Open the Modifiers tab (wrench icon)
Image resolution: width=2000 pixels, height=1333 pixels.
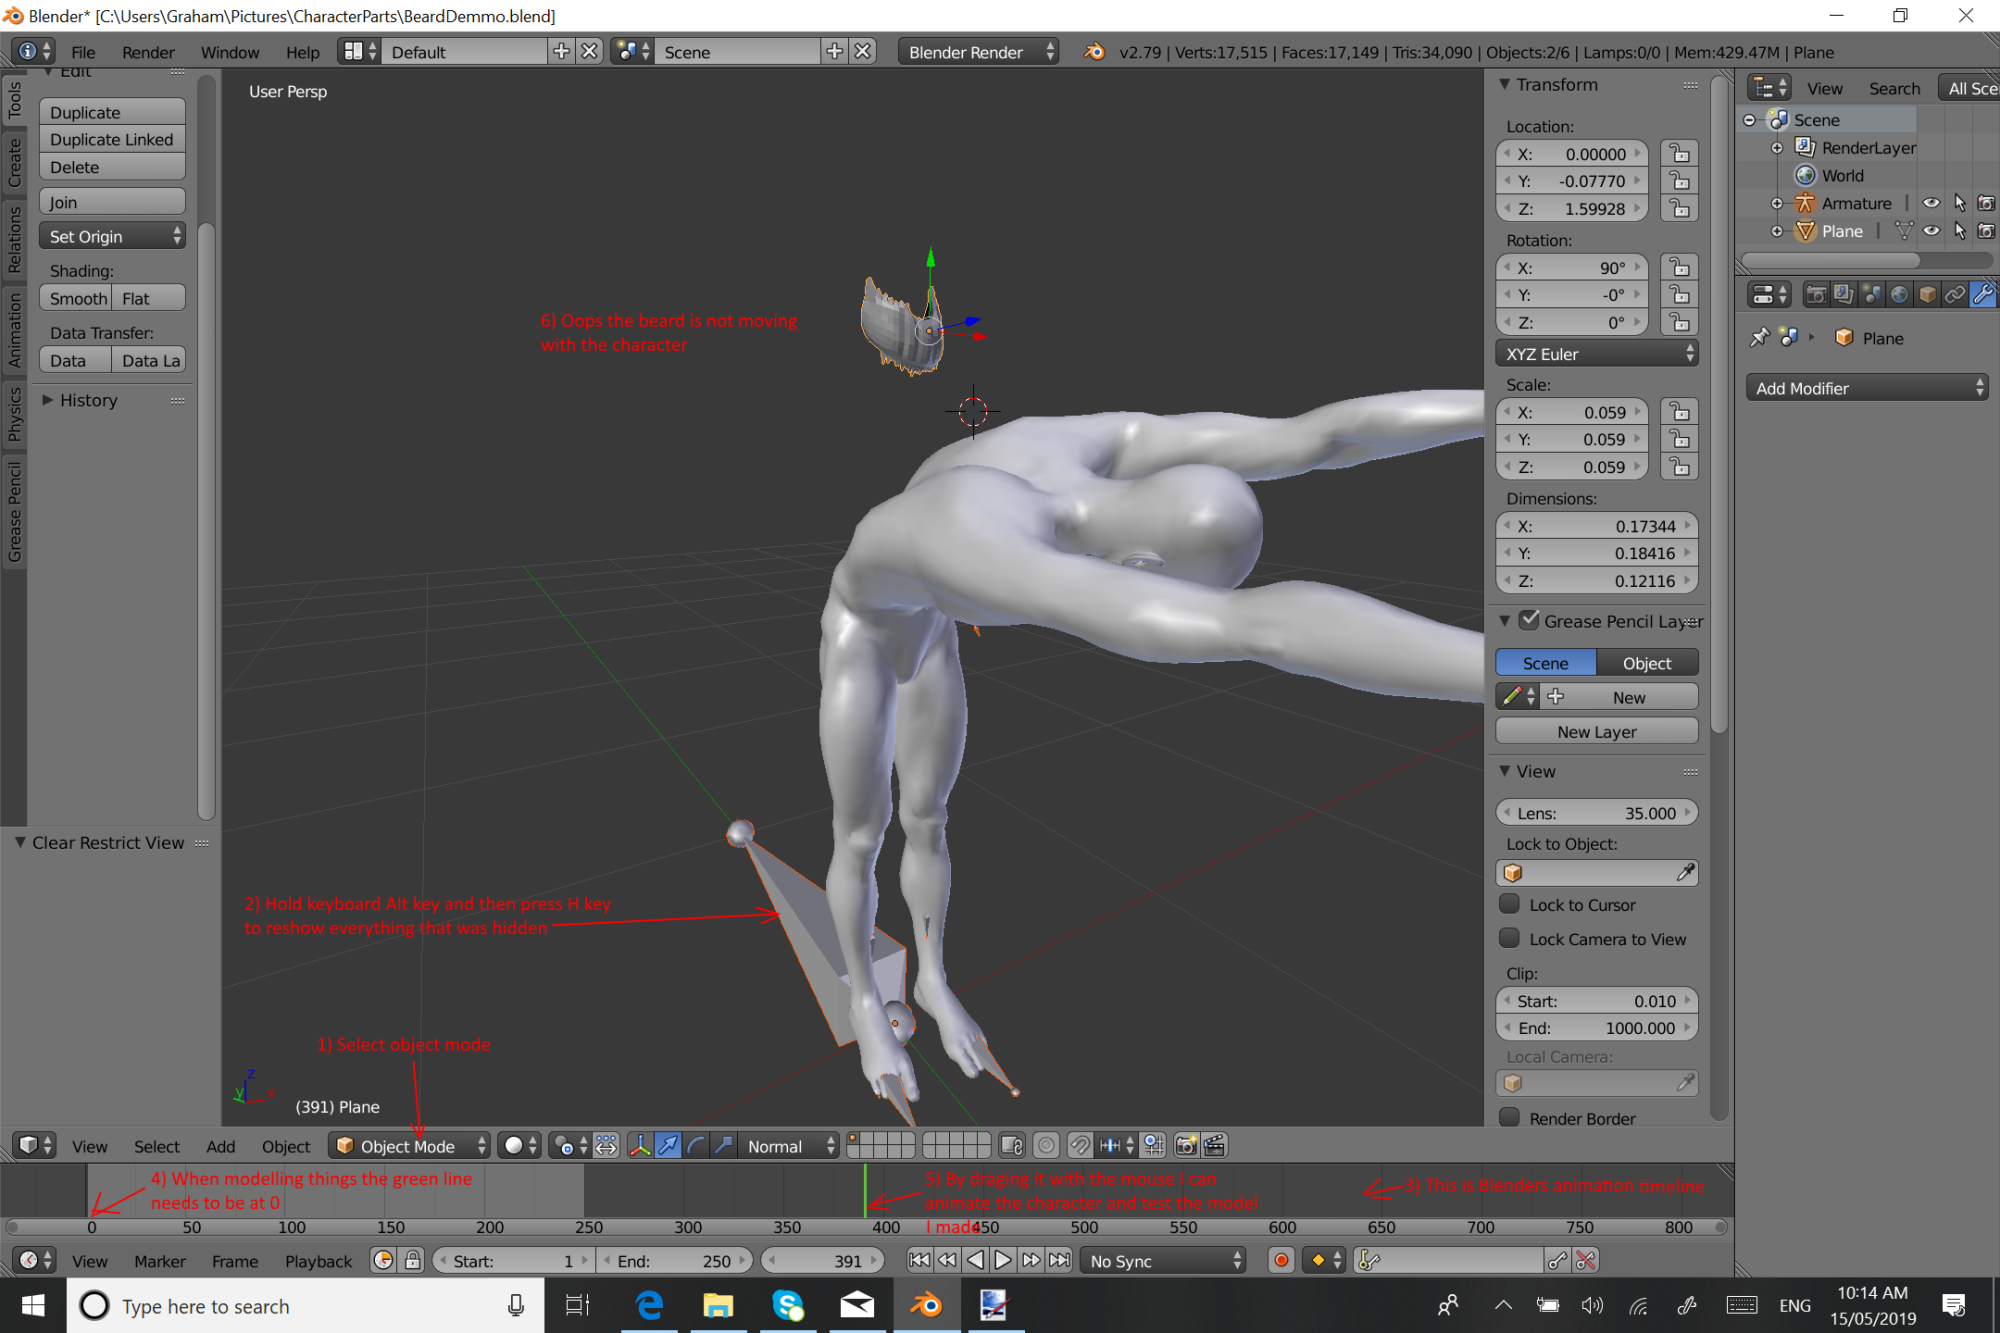[x=1983, y=295]
